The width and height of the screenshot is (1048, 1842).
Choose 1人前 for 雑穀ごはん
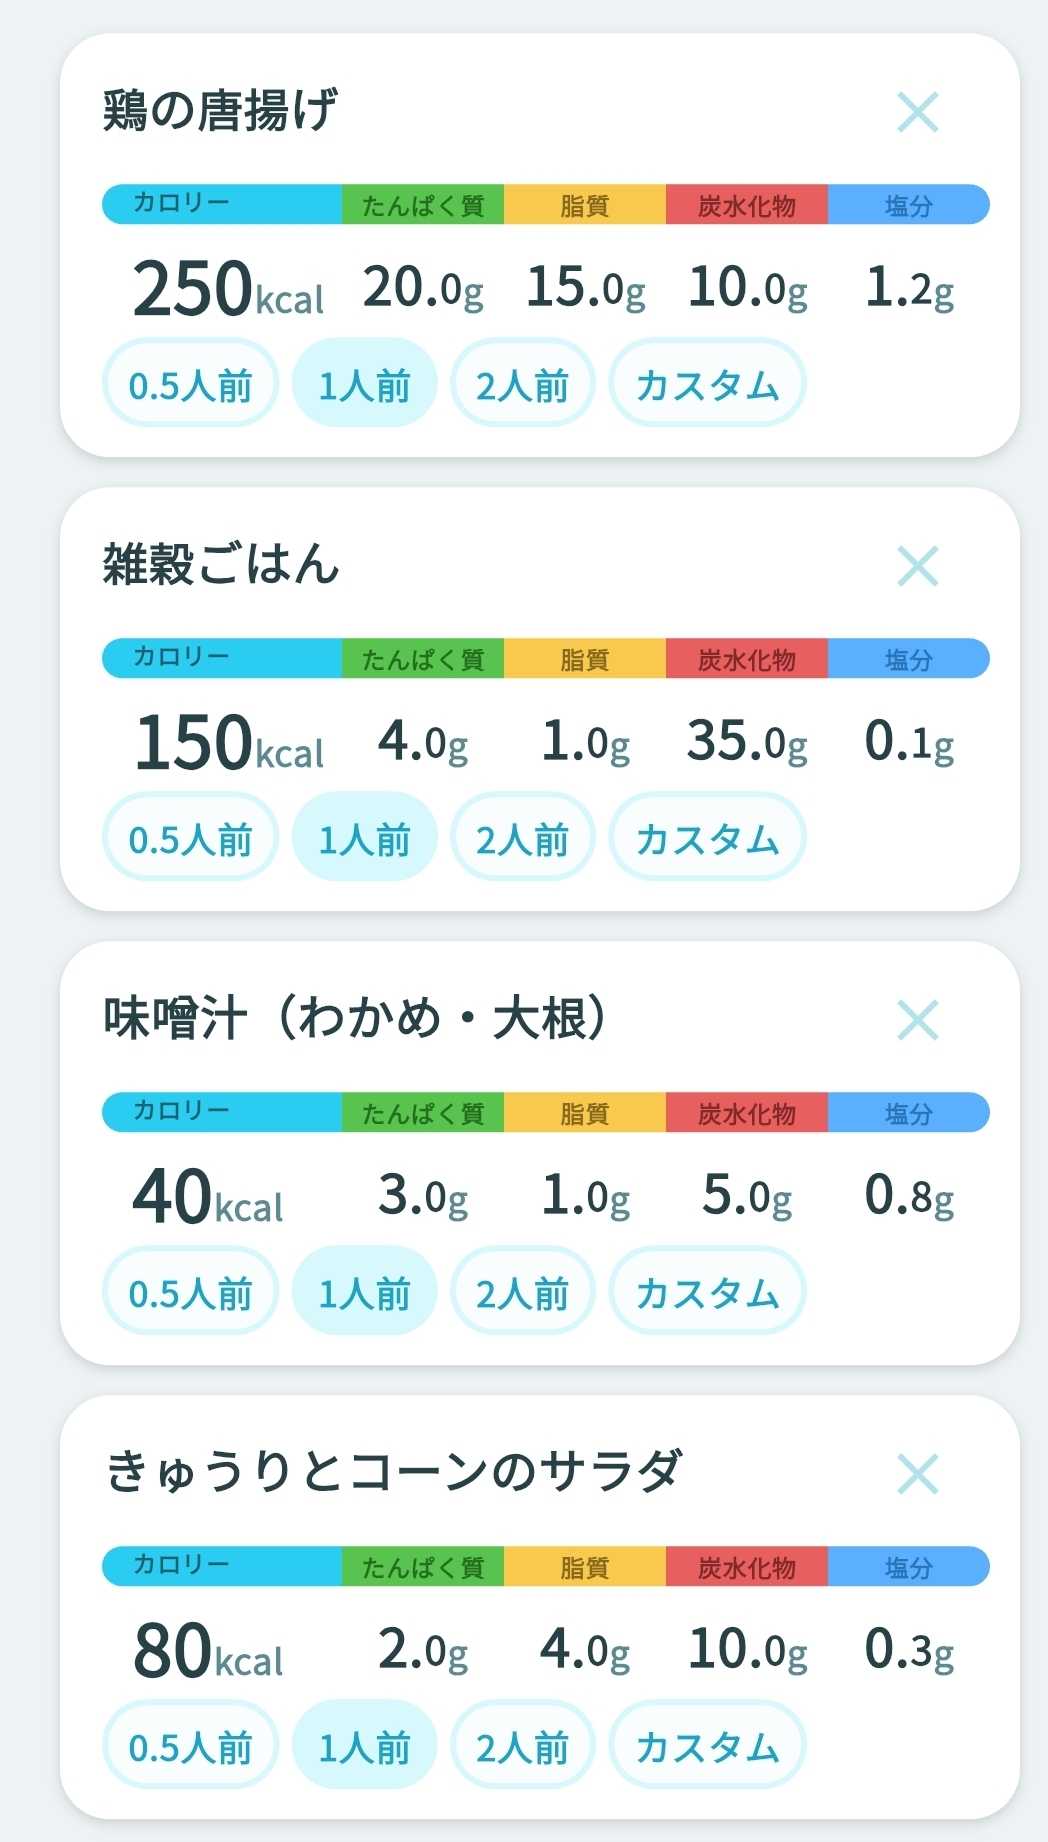click(364, 837)
